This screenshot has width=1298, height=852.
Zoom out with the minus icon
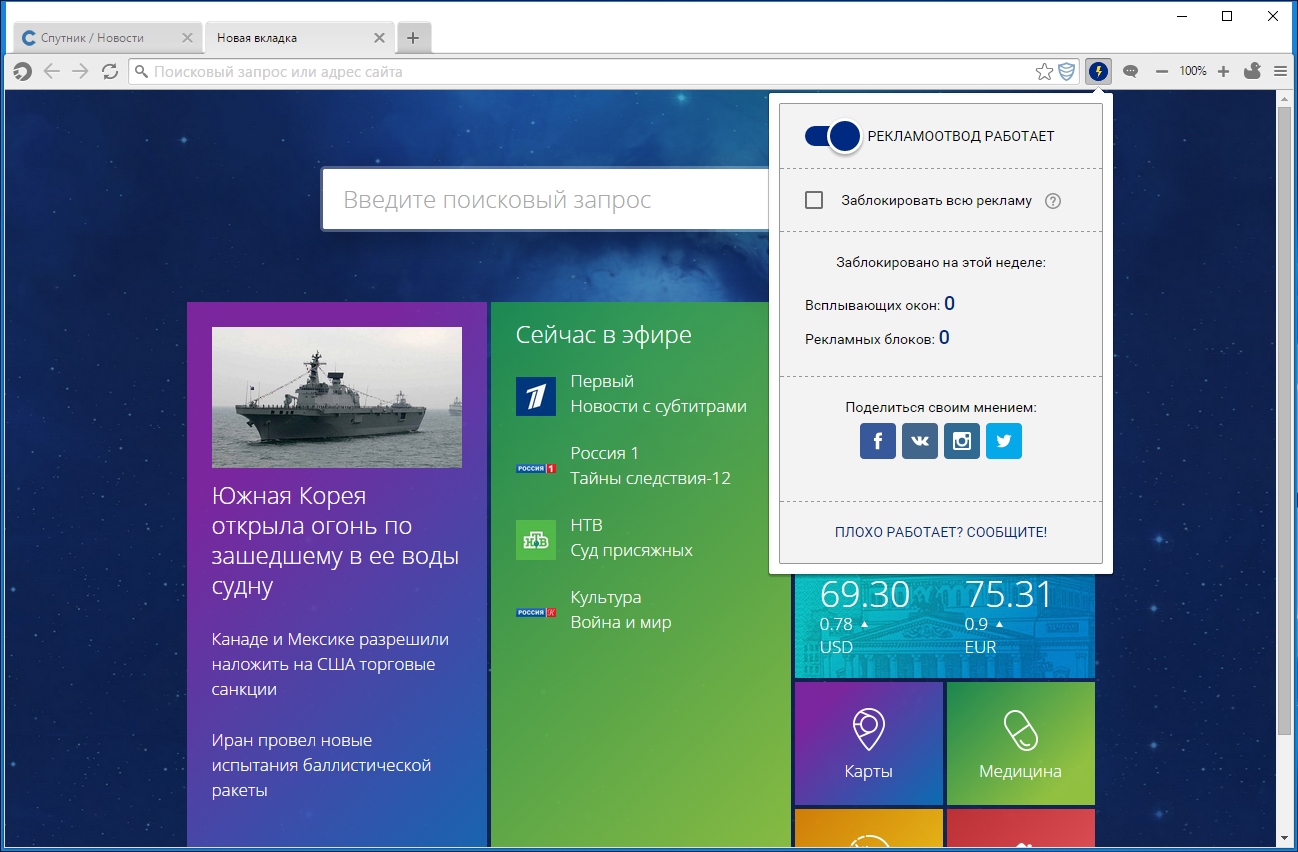pos(1162,72)
